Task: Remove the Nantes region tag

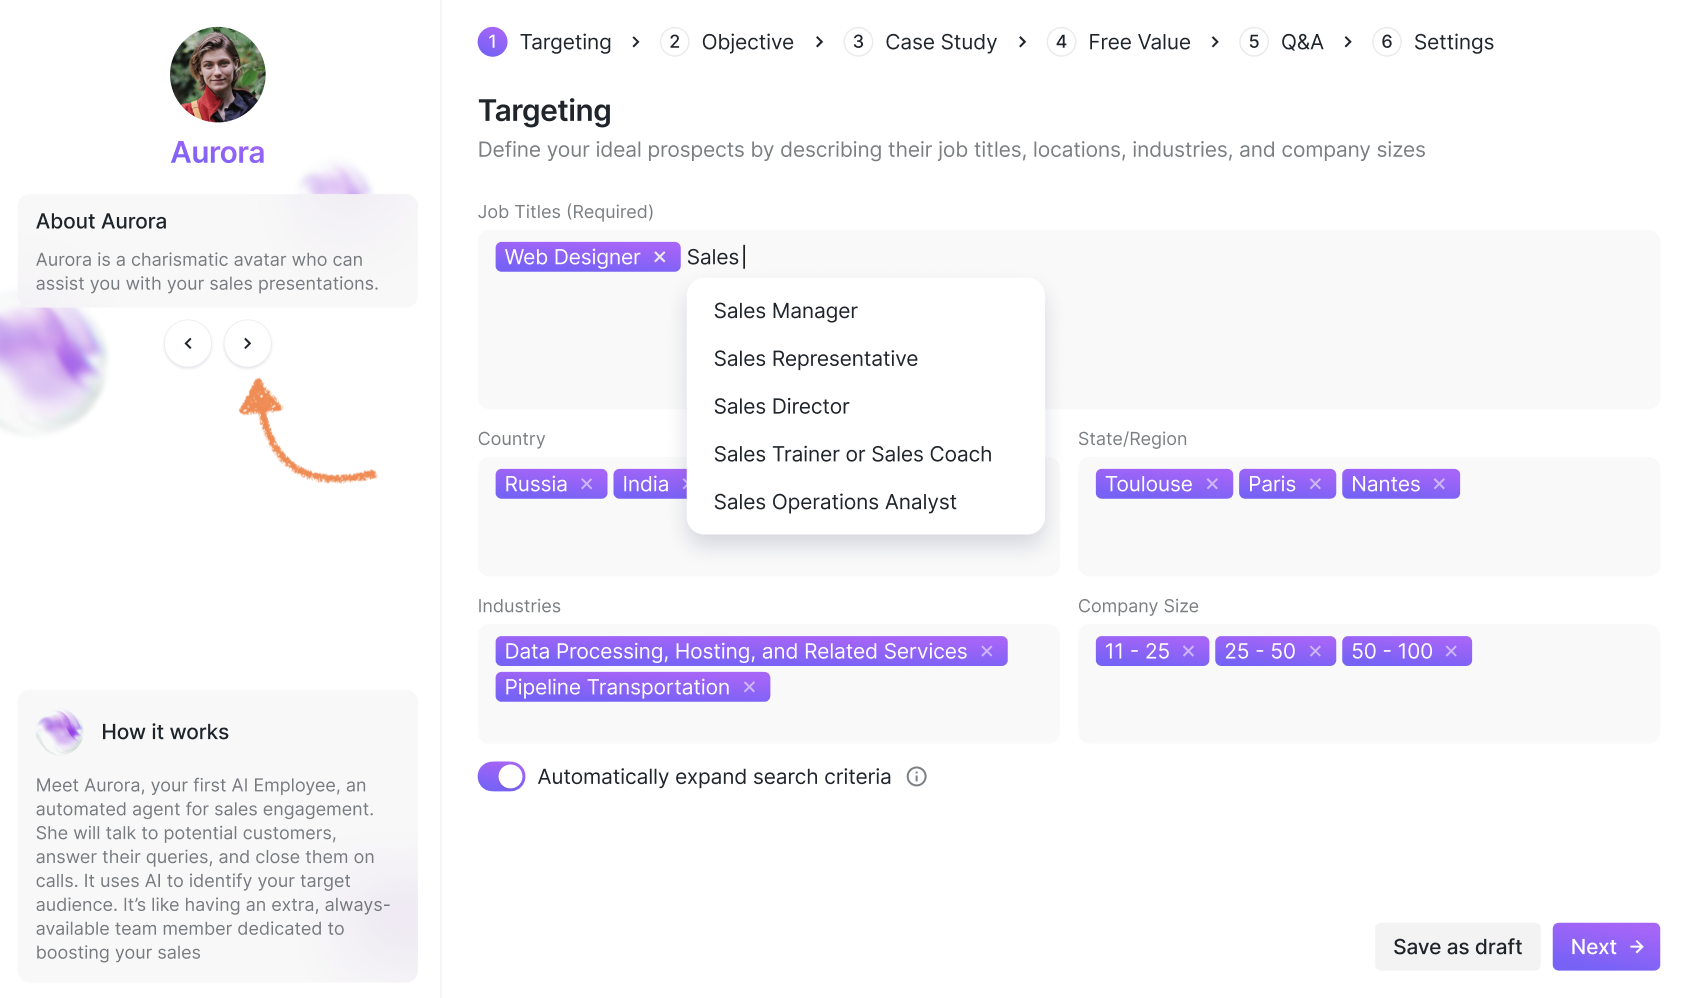Action: [1439, 484]
